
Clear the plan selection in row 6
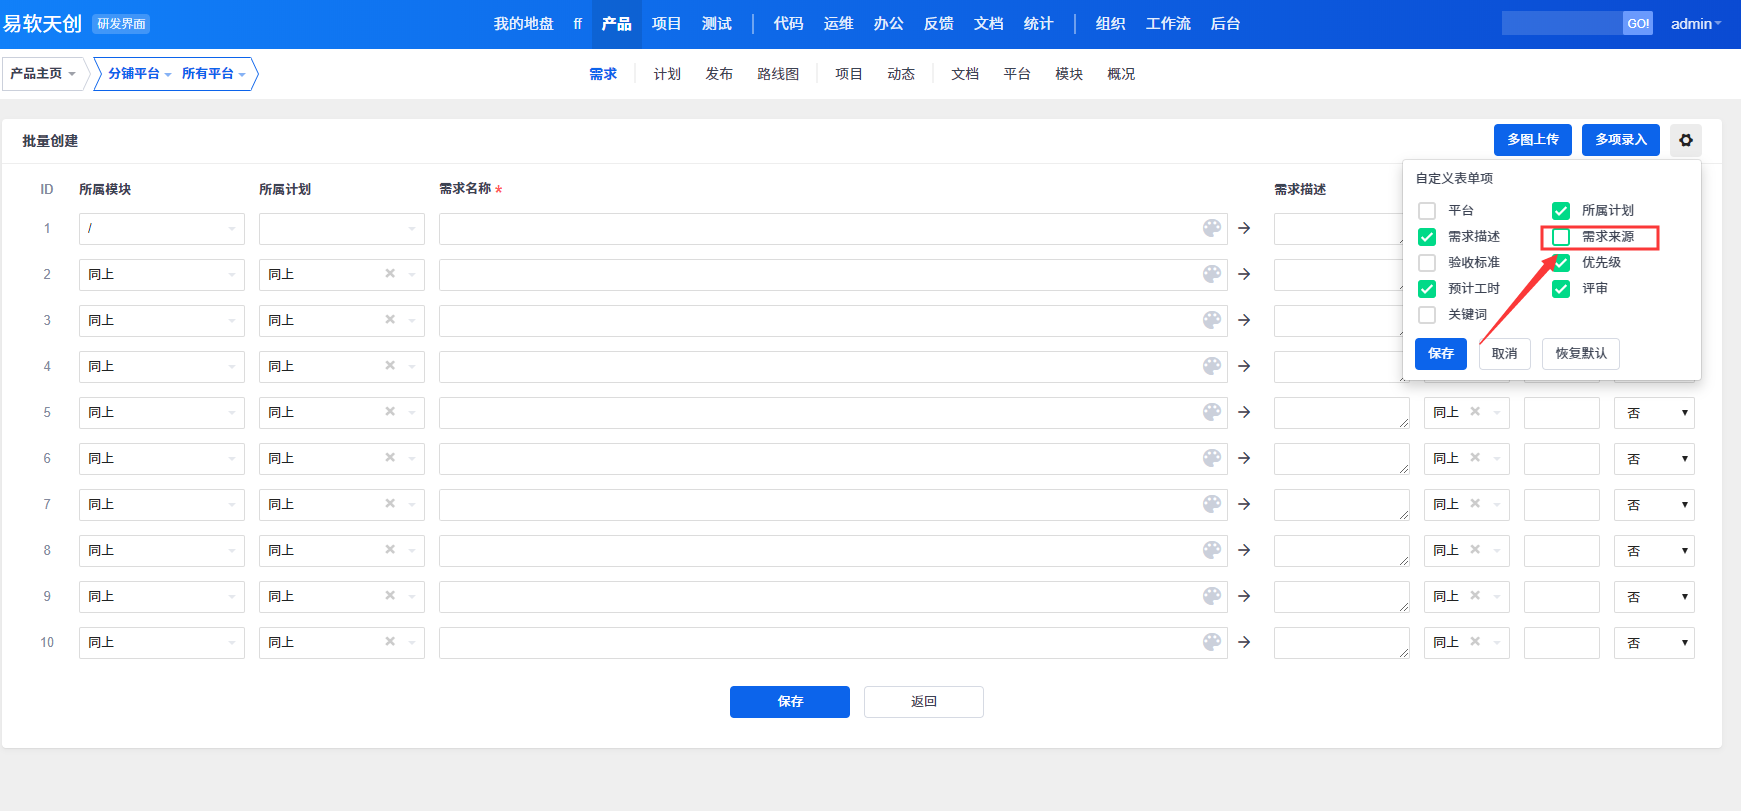(x=390, y=457)
